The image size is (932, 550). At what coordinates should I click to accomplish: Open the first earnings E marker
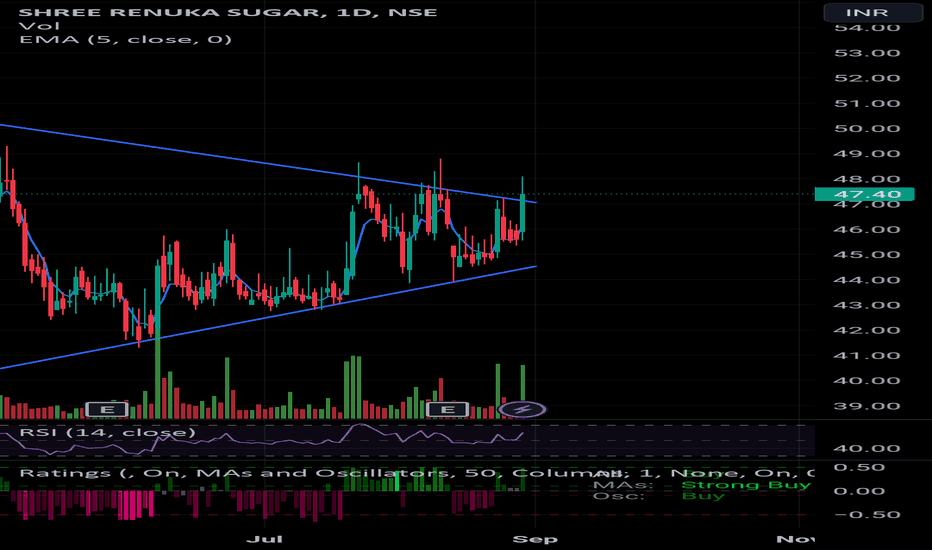coord(107,409)
